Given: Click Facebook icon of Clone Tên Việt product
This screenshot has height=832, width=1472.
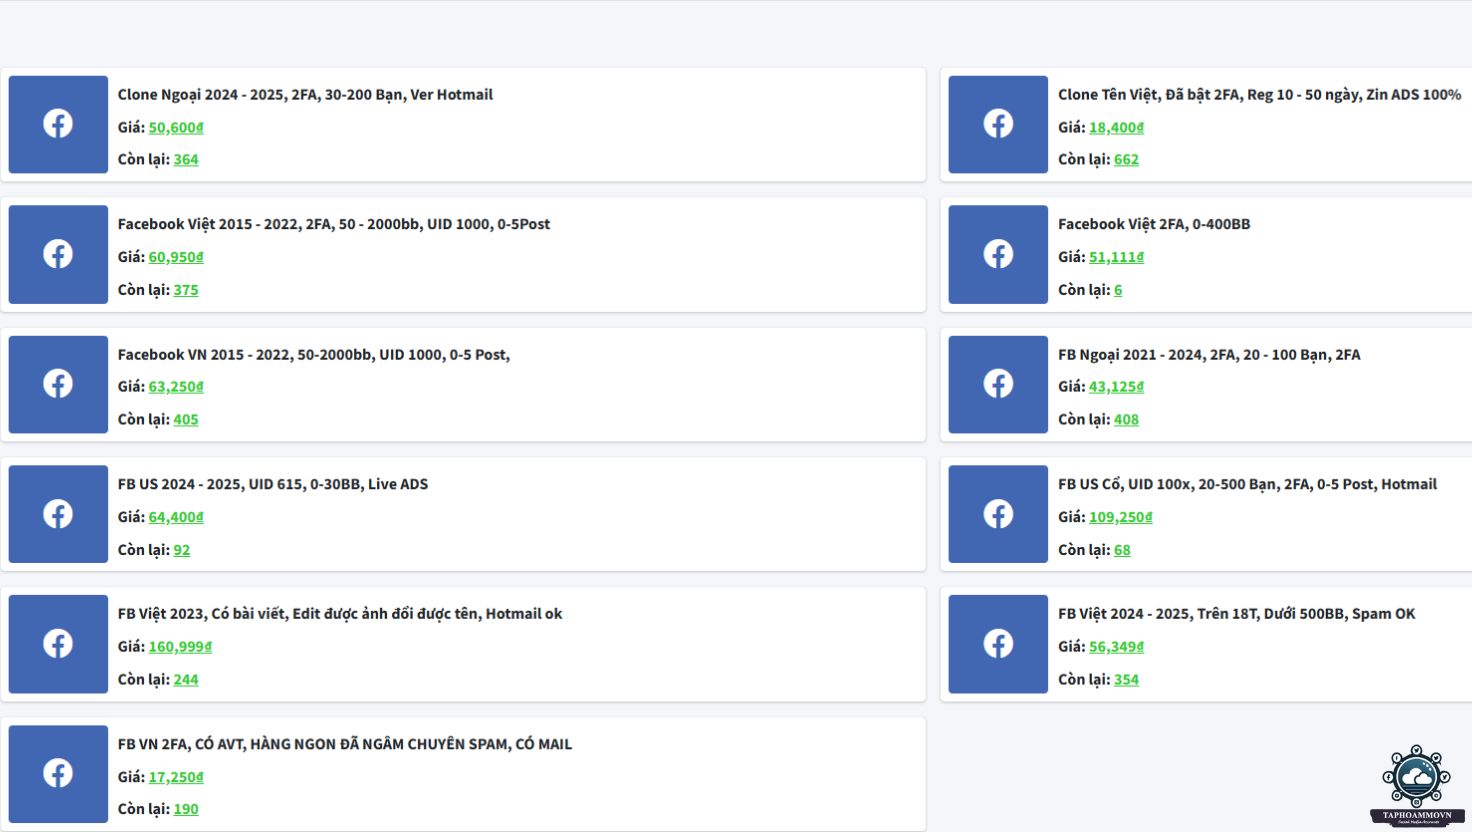Looking at the screenshot, I should (998, 124).
